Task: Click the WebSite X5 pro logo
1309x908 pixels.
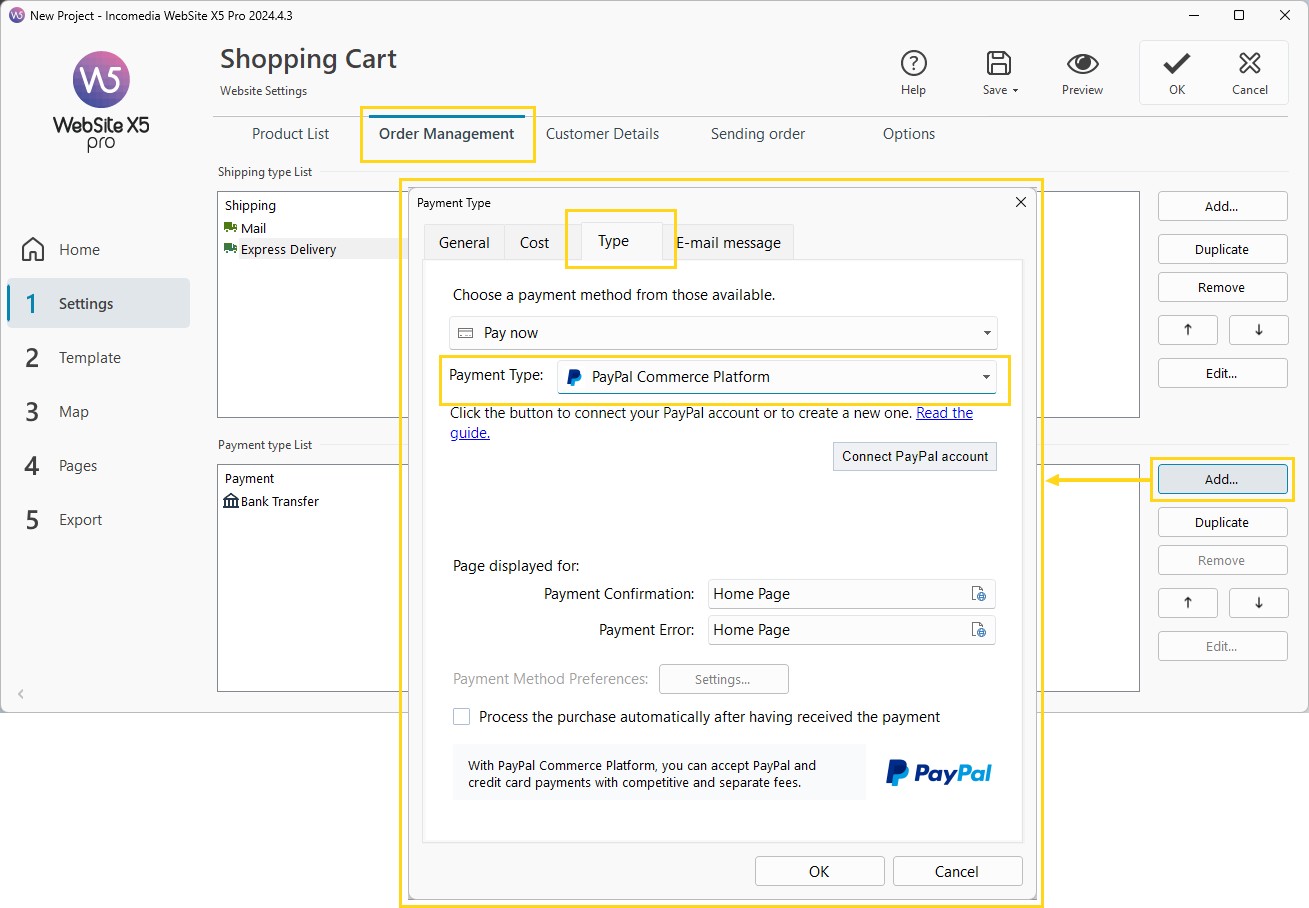Action: click(101, 101)
